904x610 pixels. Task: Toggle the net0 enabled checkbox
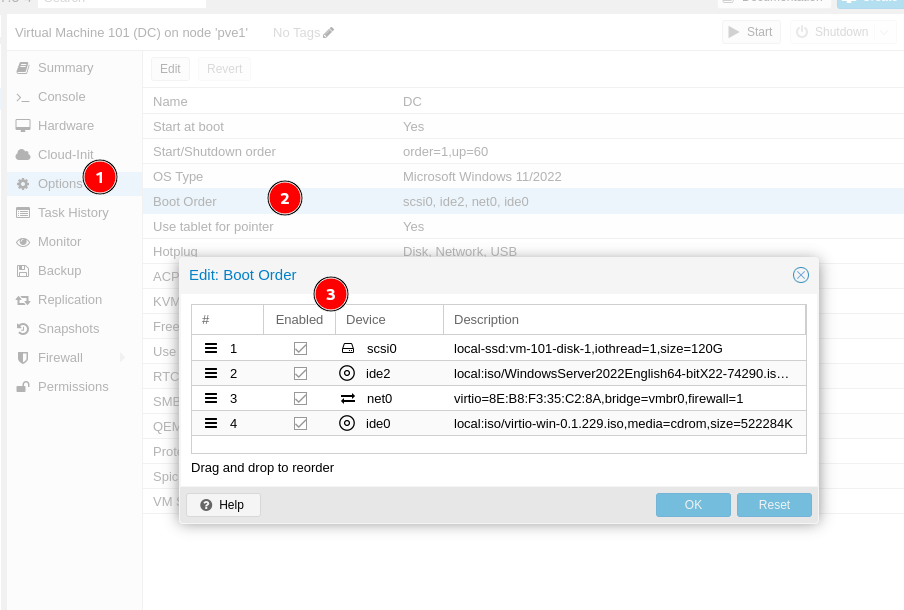click(x=300, y=398)
